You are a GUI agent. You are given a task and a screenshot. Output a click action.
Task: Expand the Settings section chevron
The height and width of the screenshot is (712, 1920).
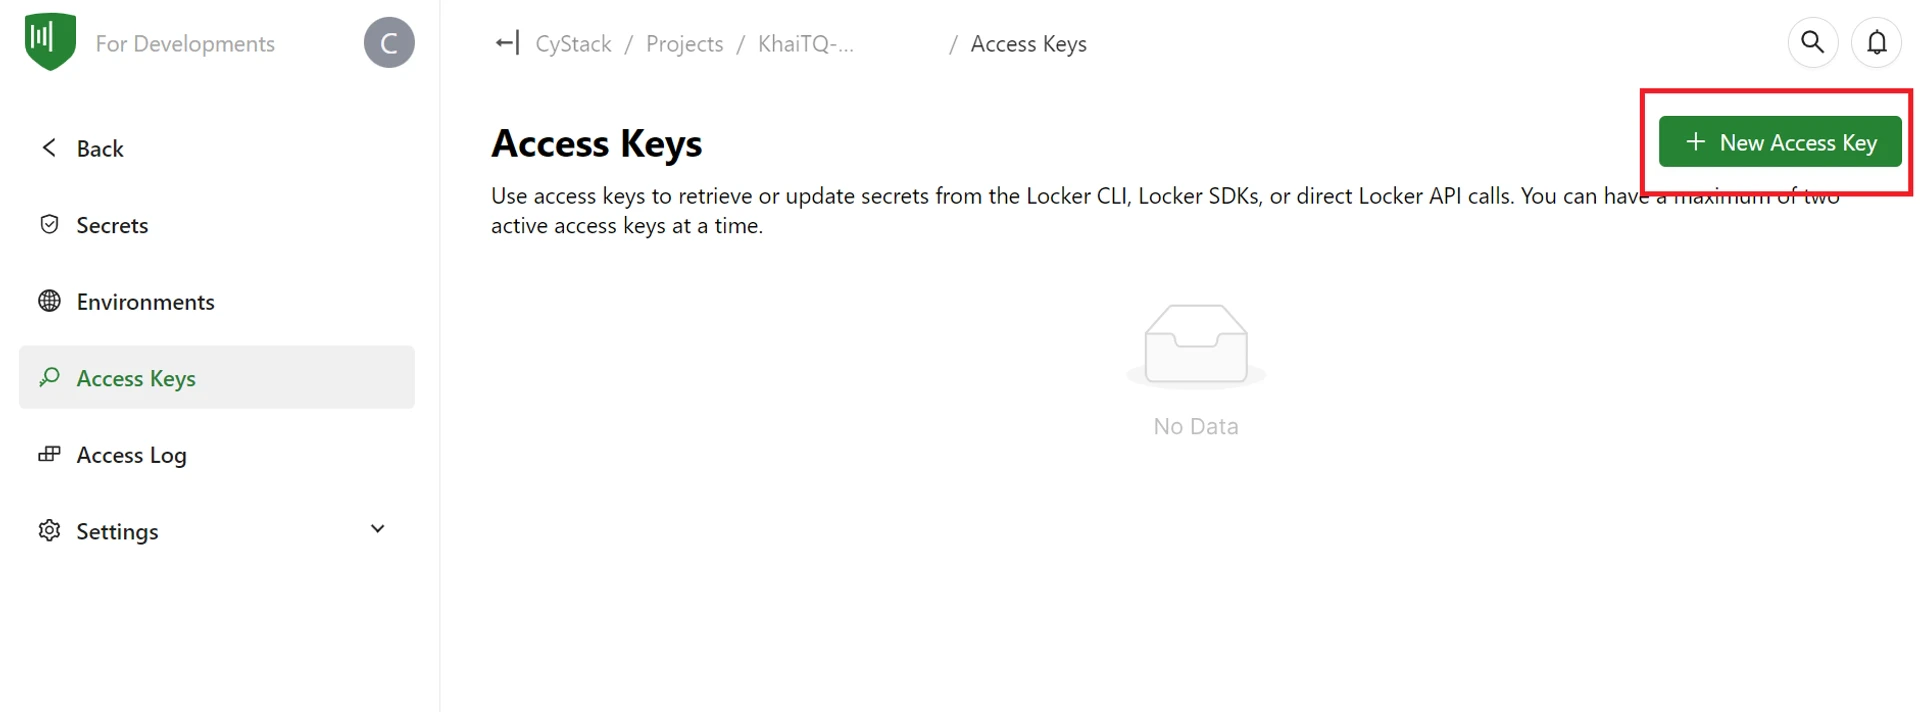coord(377,528)
